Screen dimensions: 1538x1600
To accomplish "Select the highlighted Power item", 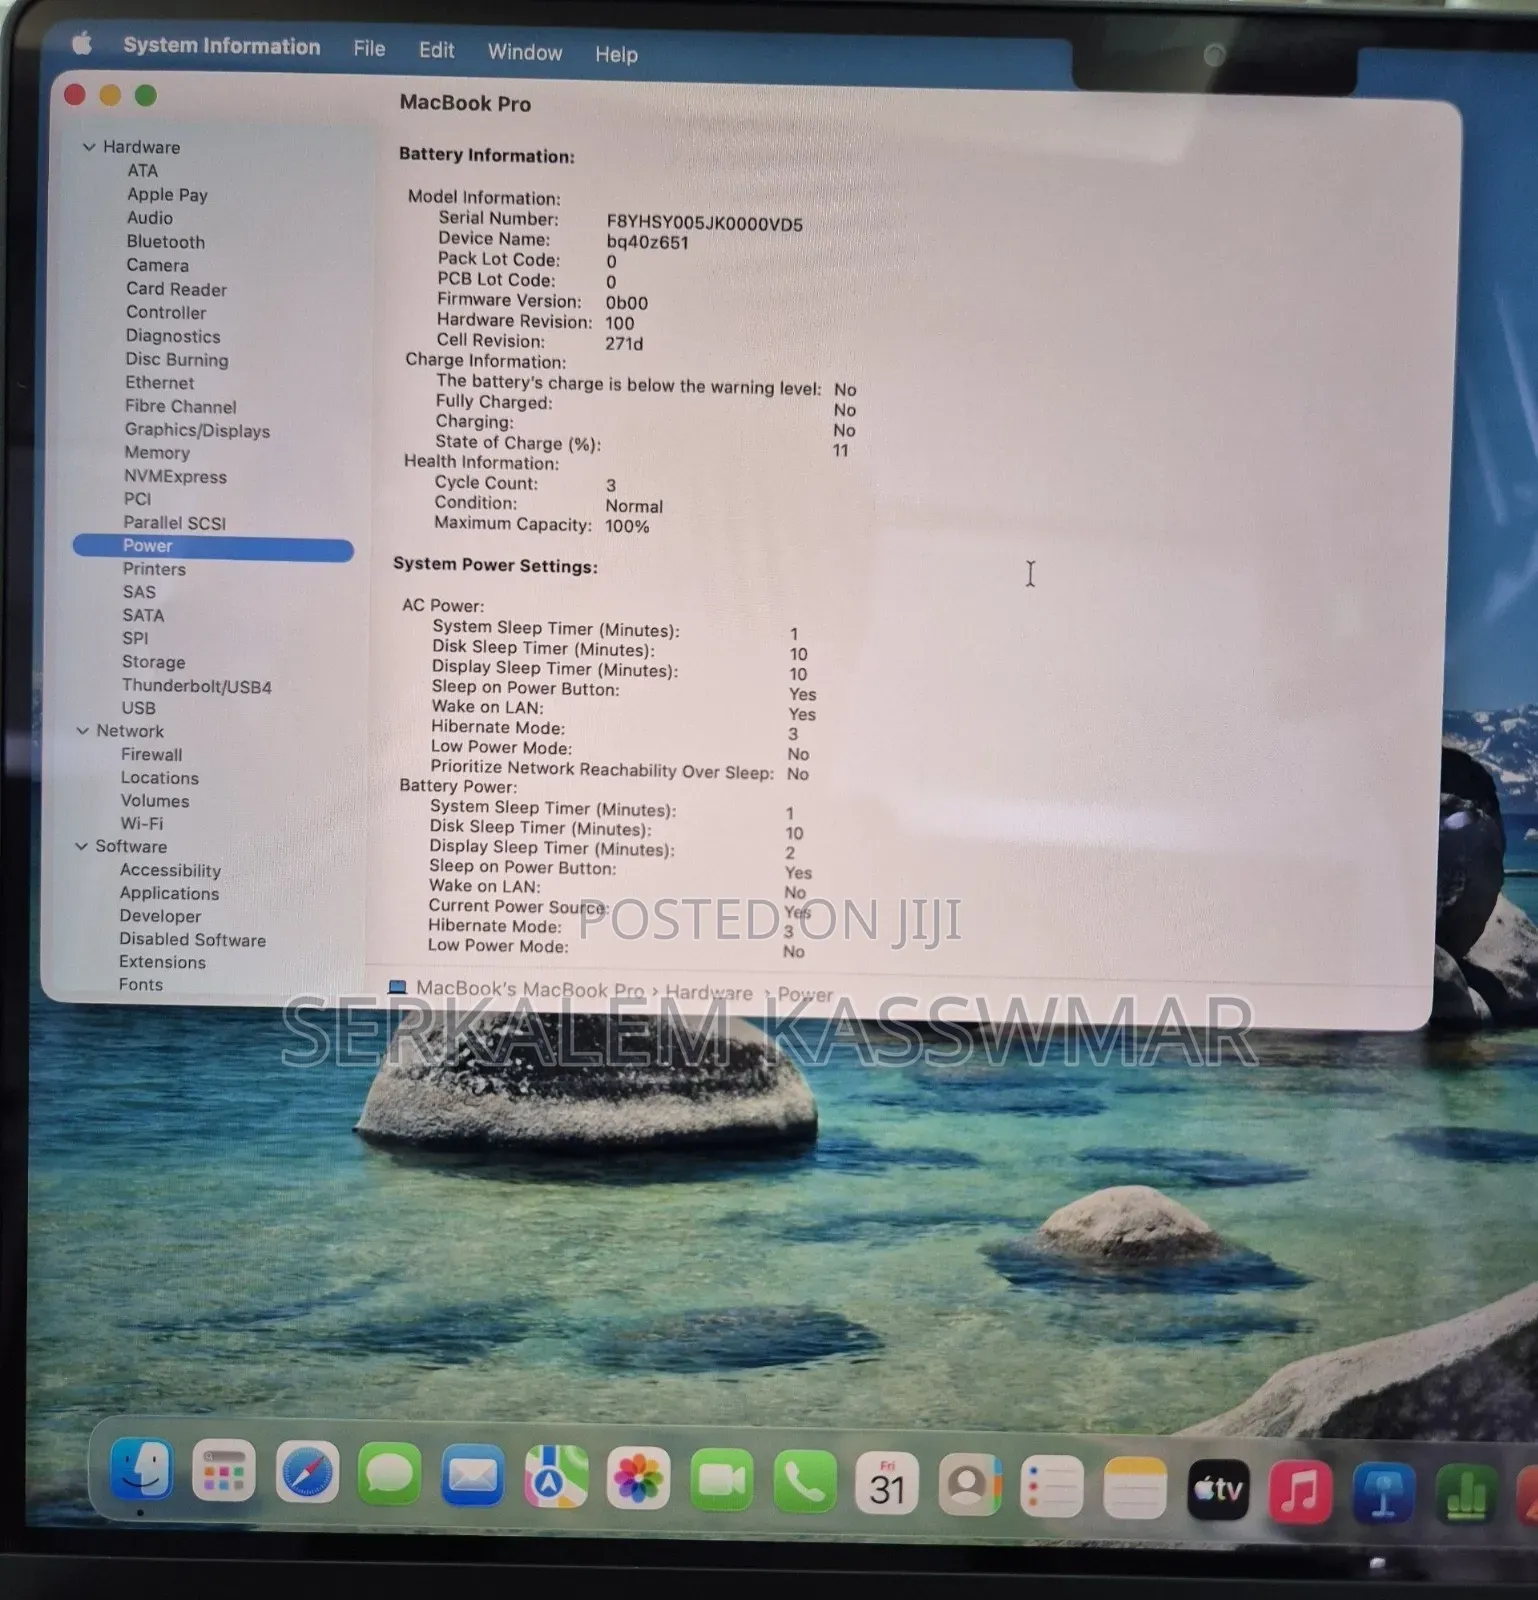I will pyautogui.click(x=213, y=546).
